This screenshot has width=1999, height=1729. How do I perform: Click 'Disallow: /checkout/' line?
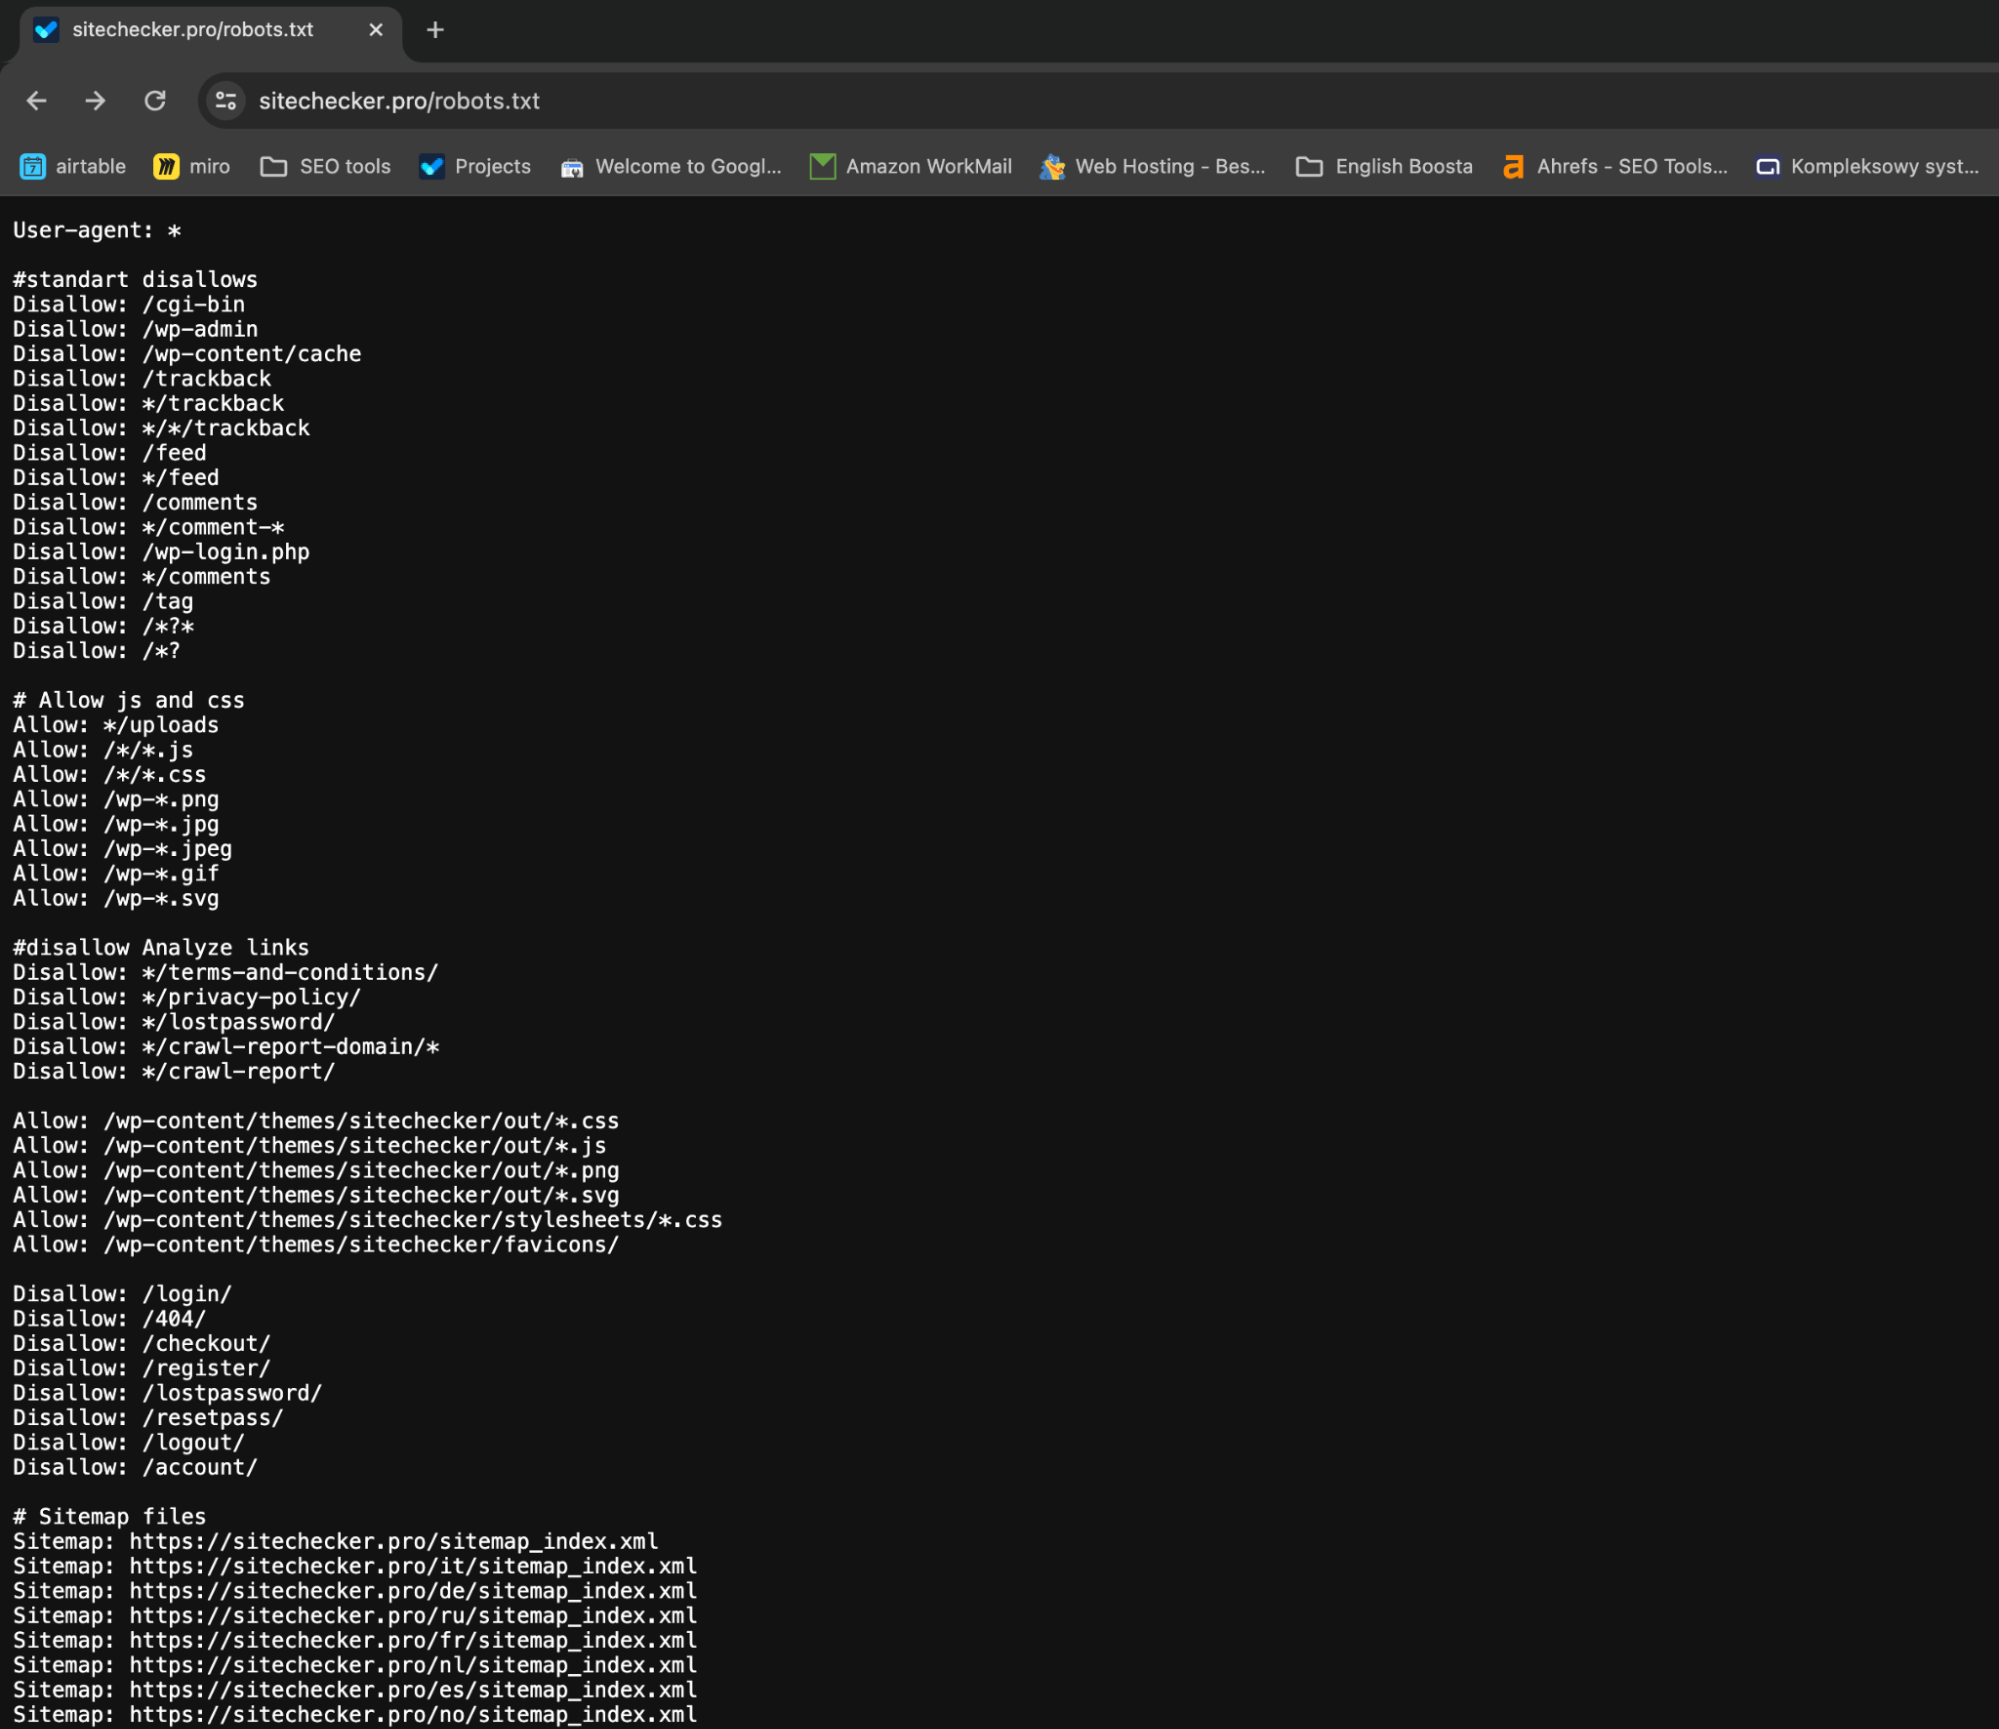click(142, 1344)
